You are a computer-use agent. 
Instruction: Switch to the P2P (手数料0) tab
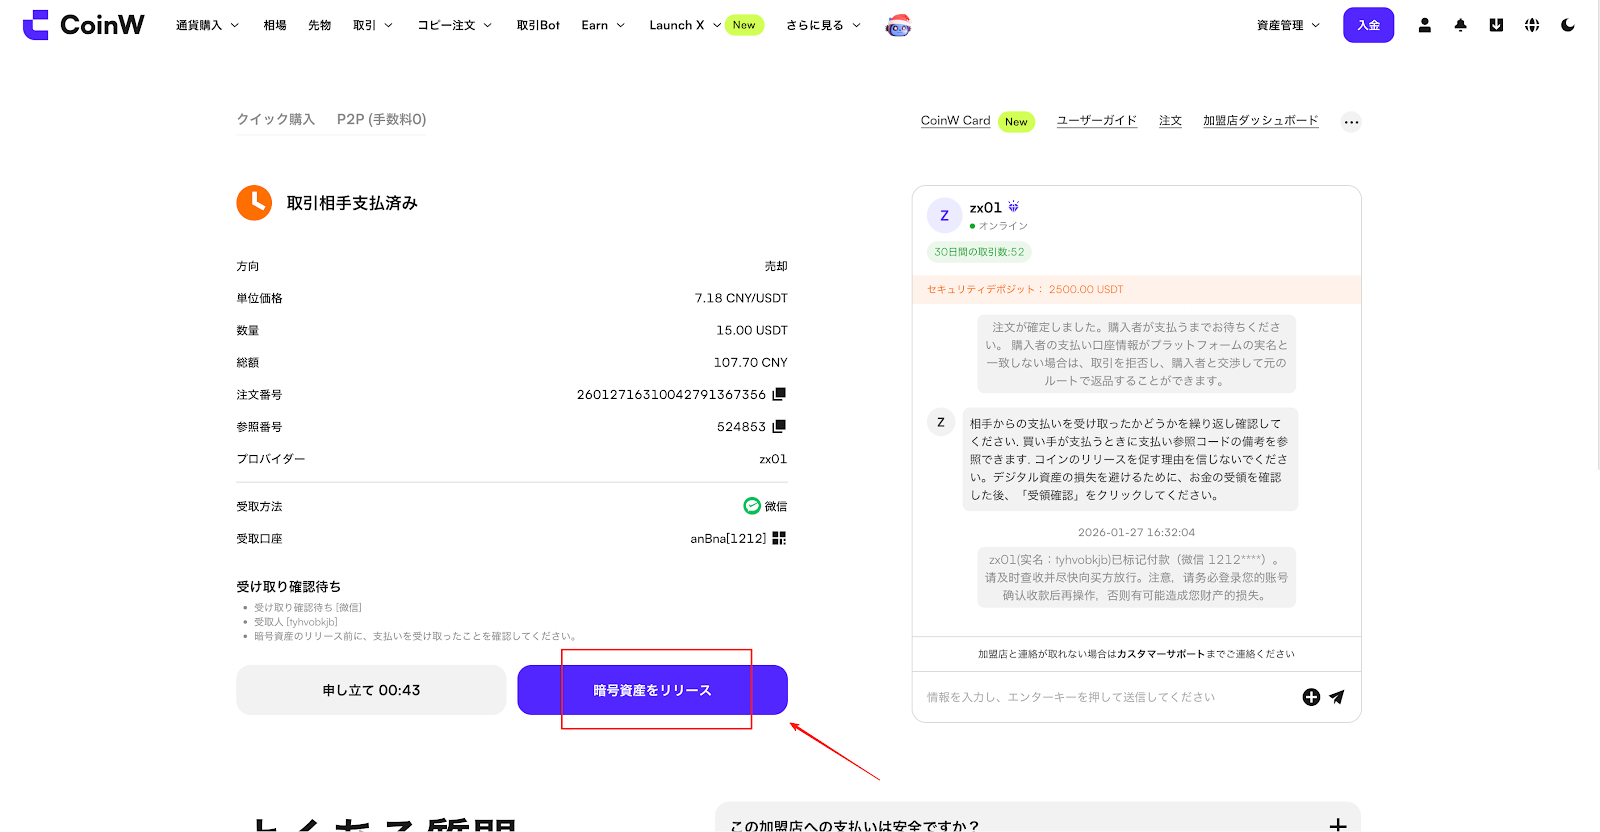pos(381,119)
